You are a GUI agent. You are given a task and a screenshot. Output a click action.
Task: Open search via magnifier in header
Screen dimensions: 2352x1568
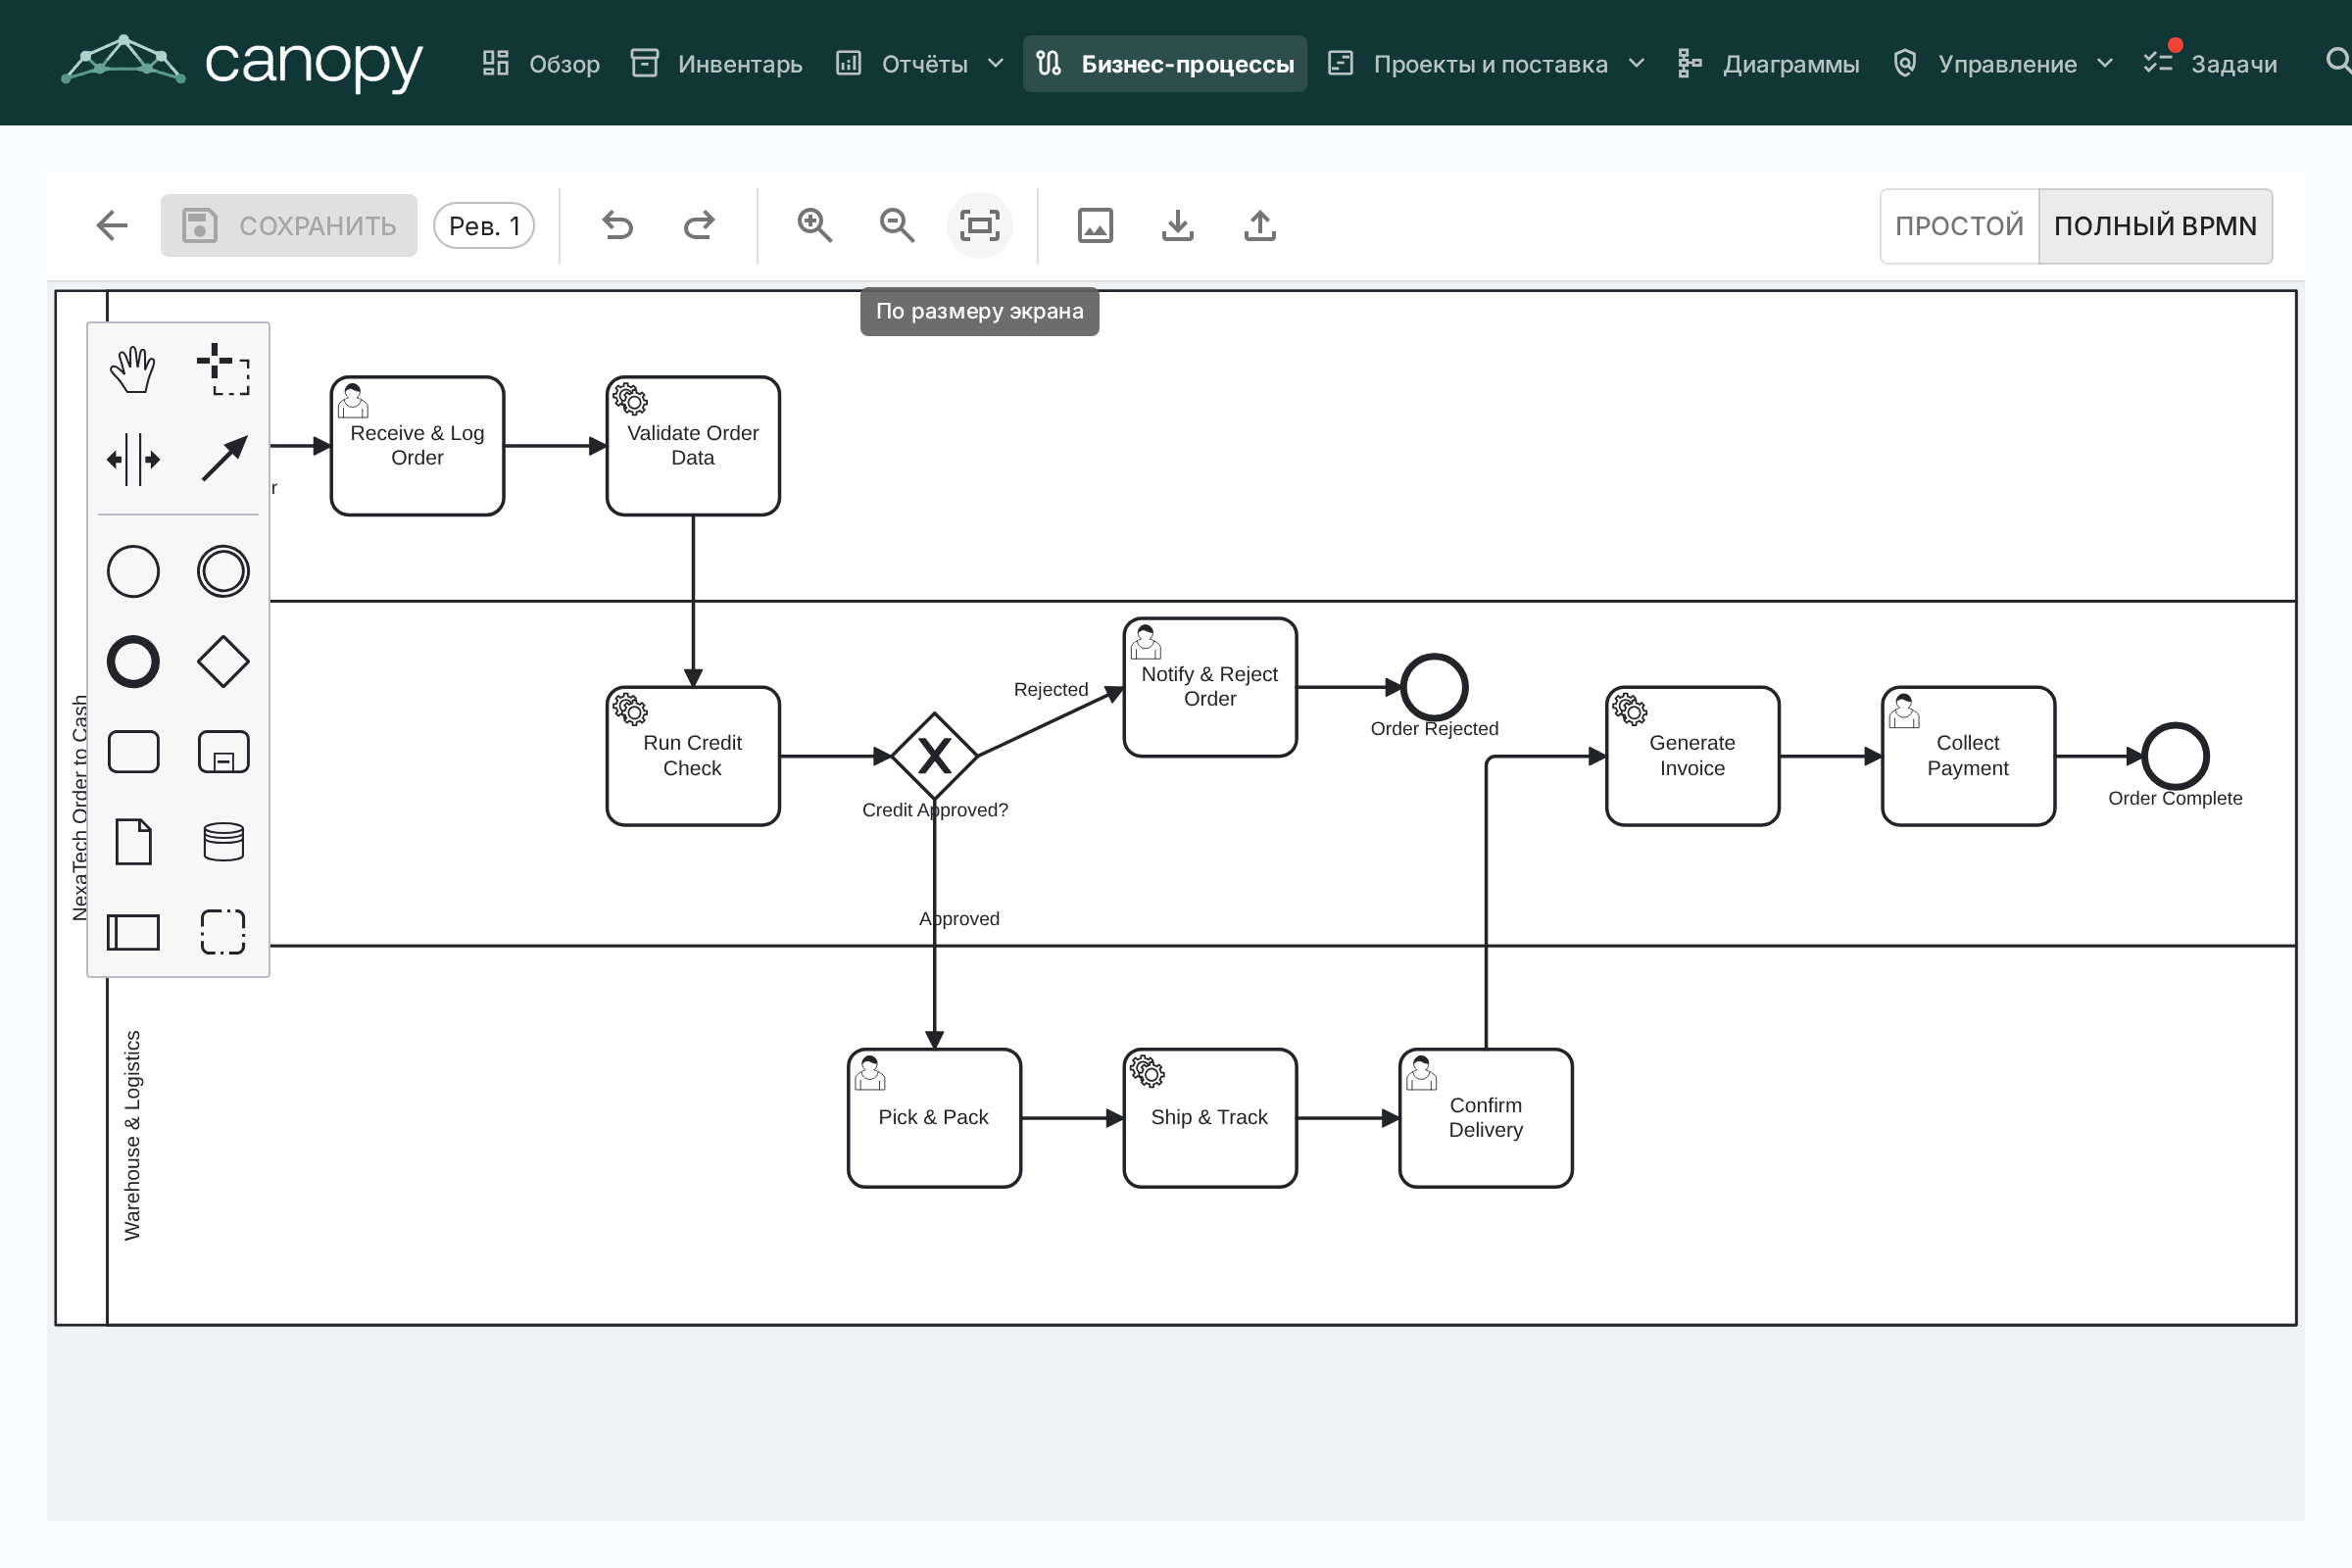(x=2337, y=62)
